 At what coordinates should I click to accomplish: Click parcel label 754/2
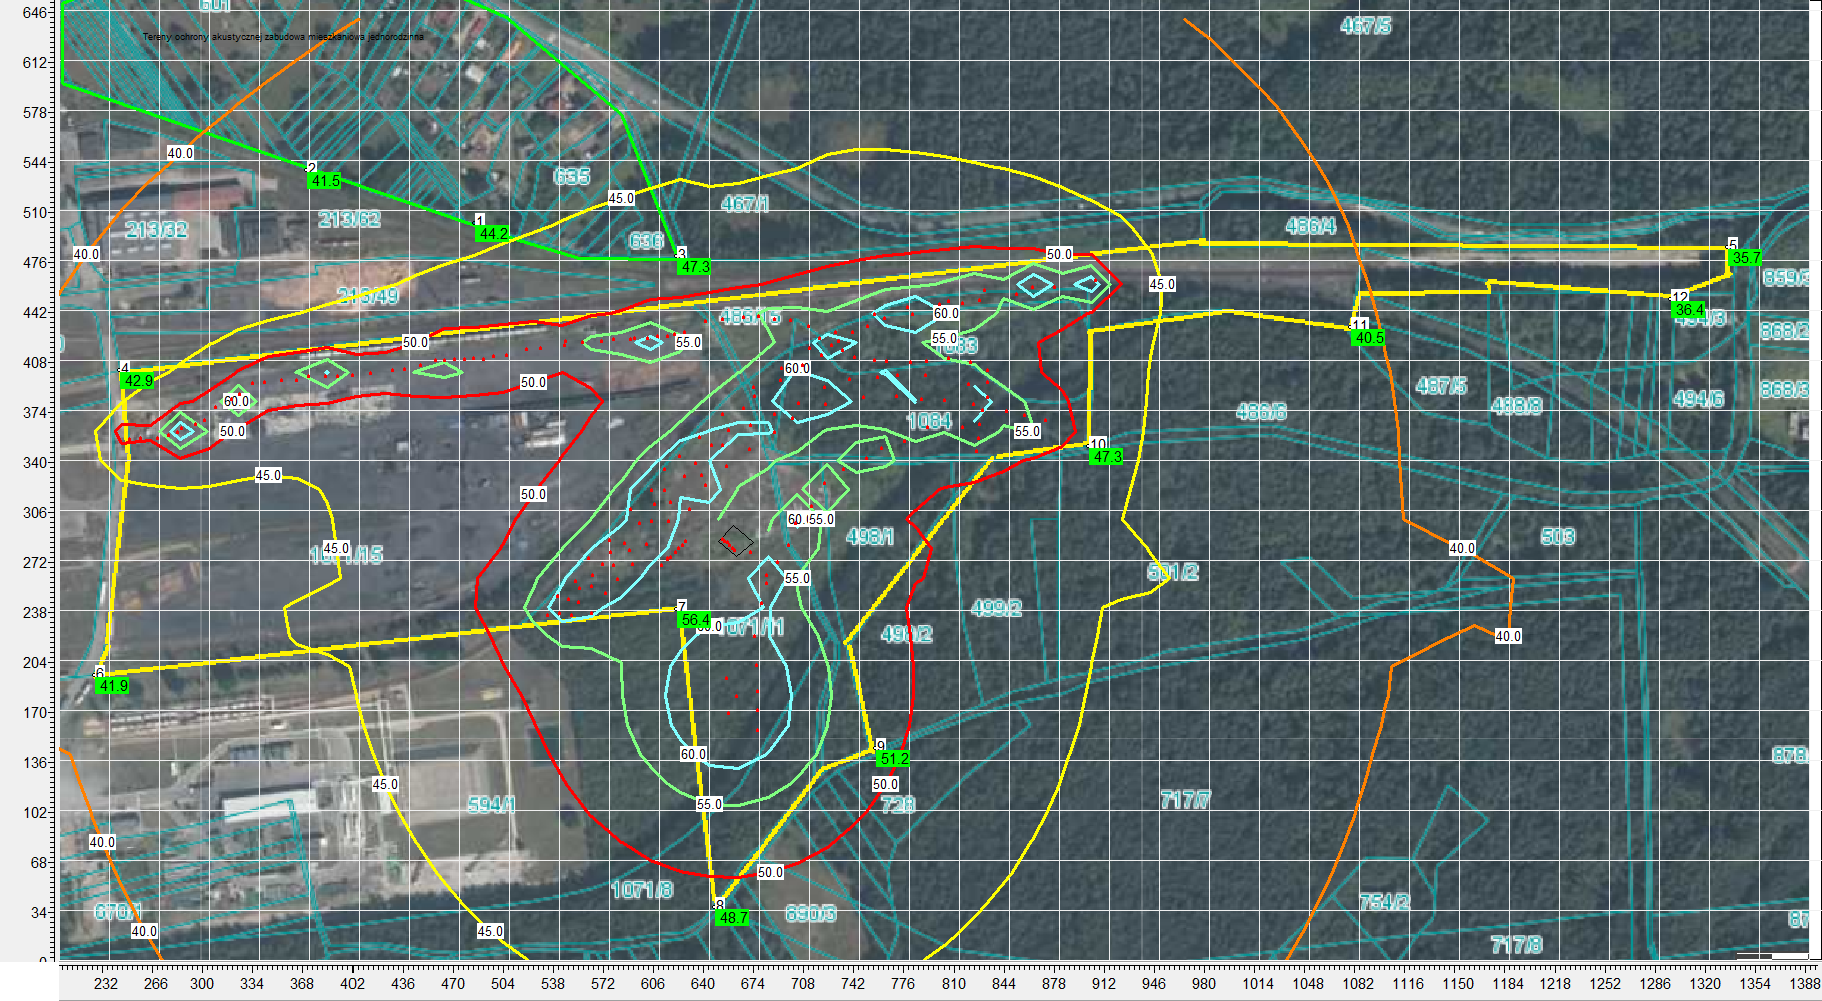pos(1384,902)
